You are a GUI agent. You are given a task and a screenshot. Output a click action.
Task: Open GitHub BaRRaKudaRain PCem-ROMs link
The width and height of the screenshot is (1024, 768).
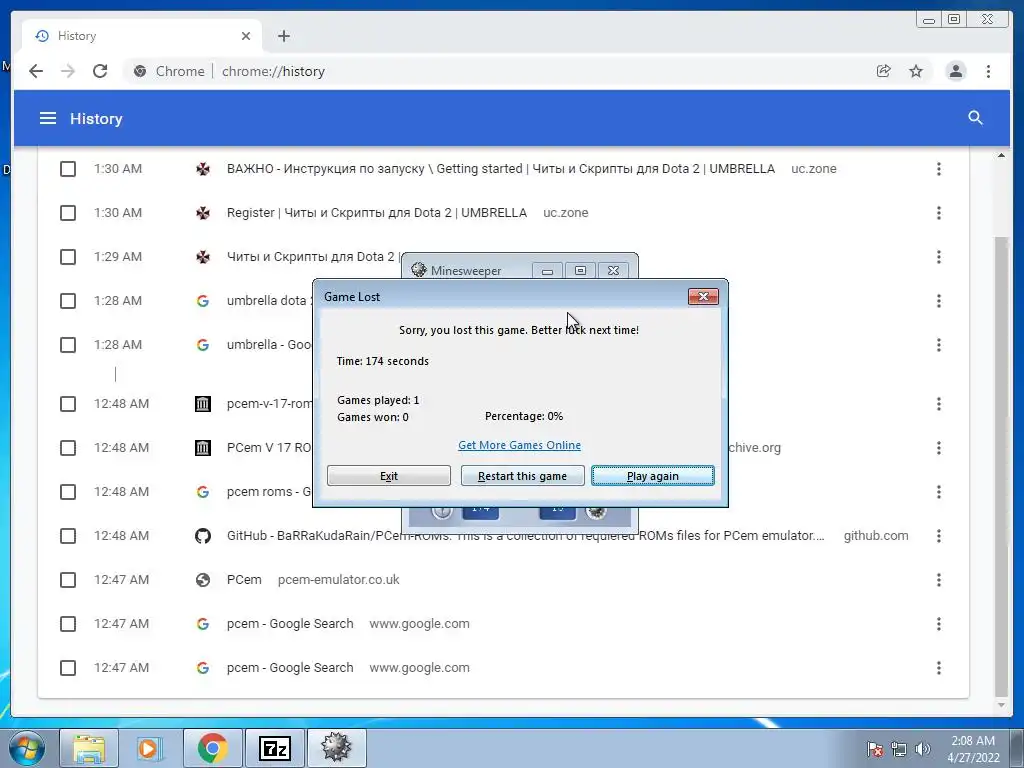[x=526, y=536]
